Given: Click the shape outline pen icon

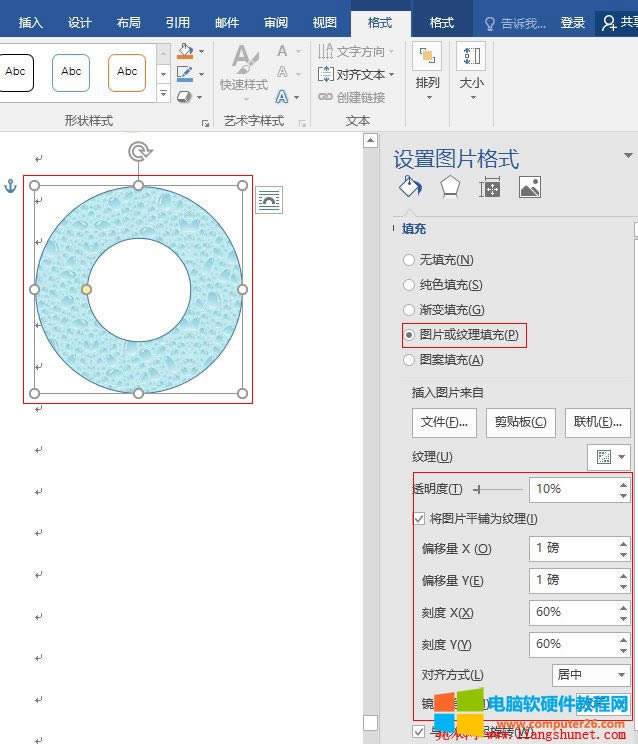Looking at the screenshot, I should 185,74.
